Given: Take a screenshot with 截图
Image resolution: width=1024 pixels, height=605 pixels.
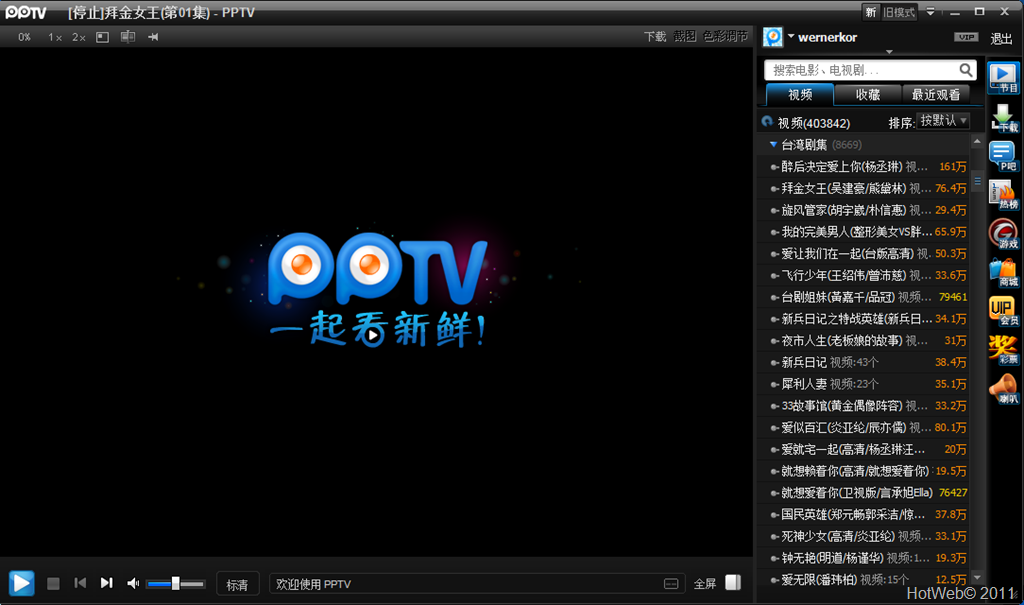Looking at the screenshot, I should 684,37.
